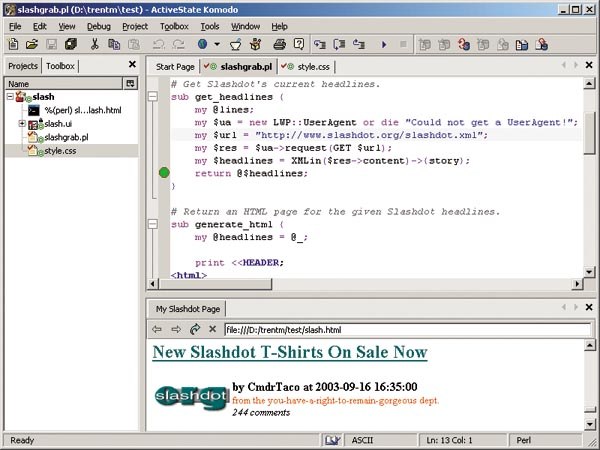The image size is (600, 450).
Task: Preview file in browser globe icon
Action: click(202, 44)
